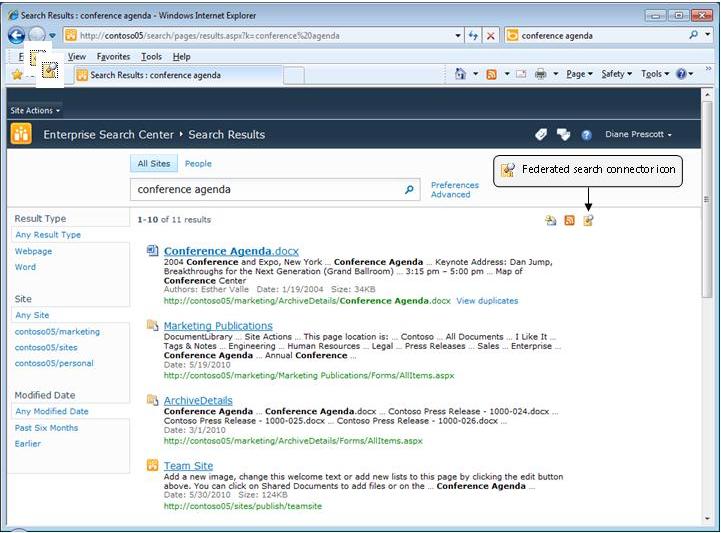Open the Tools dropdown in the command bar

pos(655,74)
